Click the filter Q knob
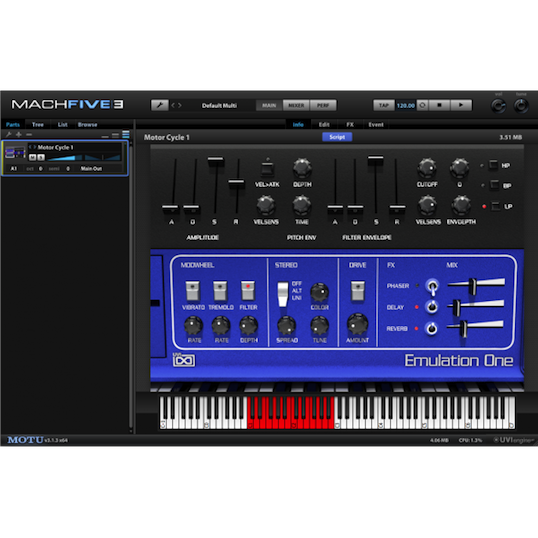This screenshot has width=538, height=538. coord(459,168)
